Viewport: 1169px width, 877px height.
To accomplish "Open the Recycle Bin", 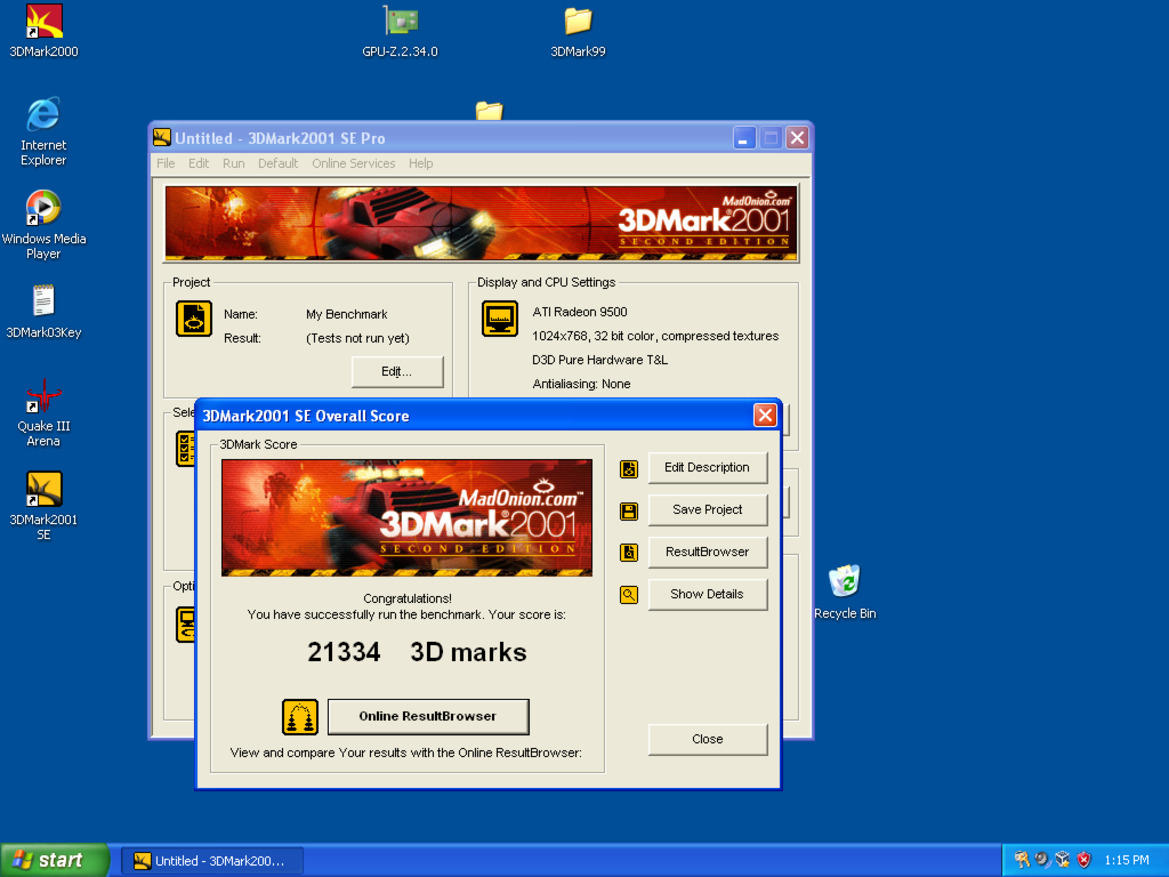I will pos(845,593).
